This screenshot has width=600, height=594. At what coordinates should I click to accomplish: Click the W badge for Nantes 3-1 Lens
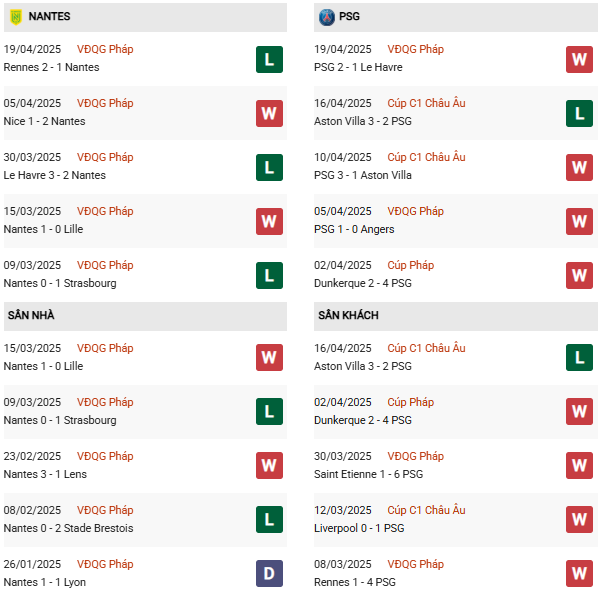click(x=269, y=466)
